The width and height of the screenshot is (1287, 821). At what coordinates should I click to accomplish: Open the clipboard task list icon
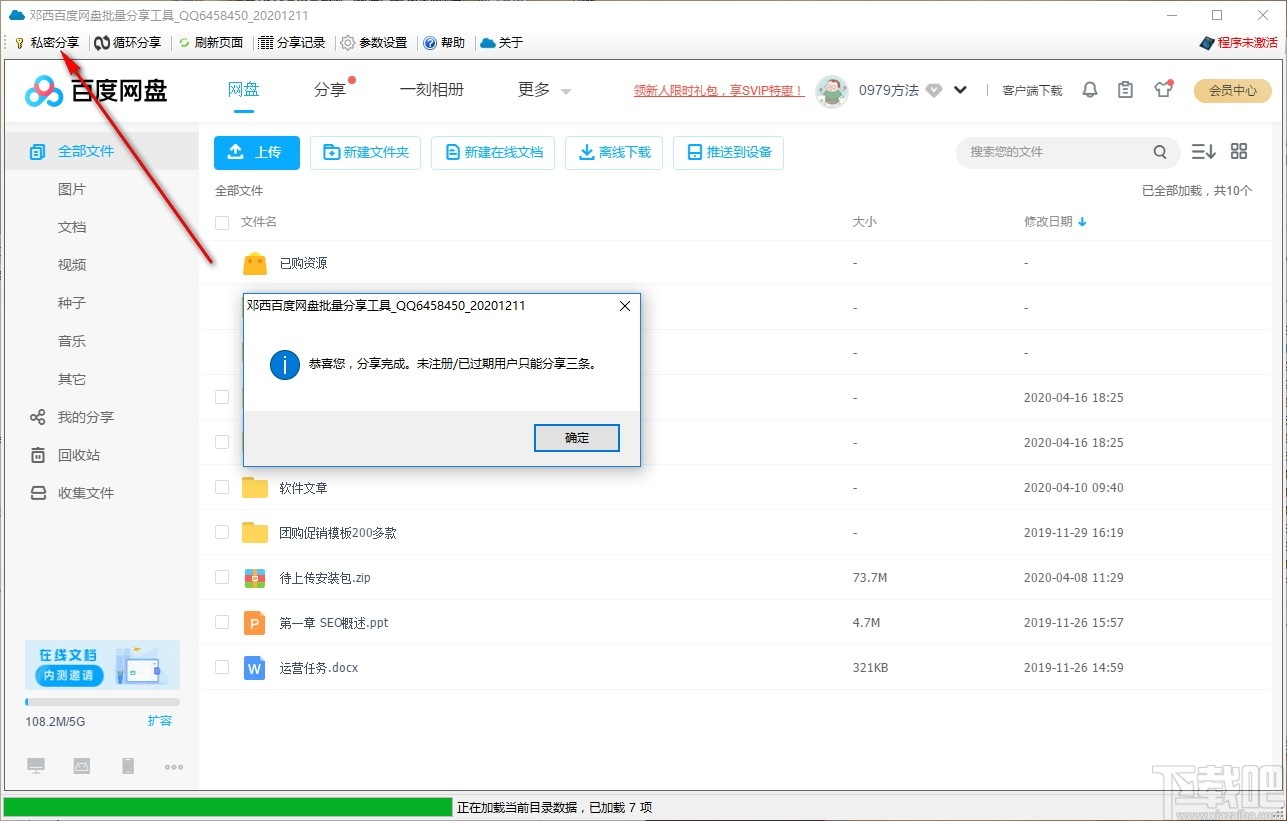[1126, 90]
